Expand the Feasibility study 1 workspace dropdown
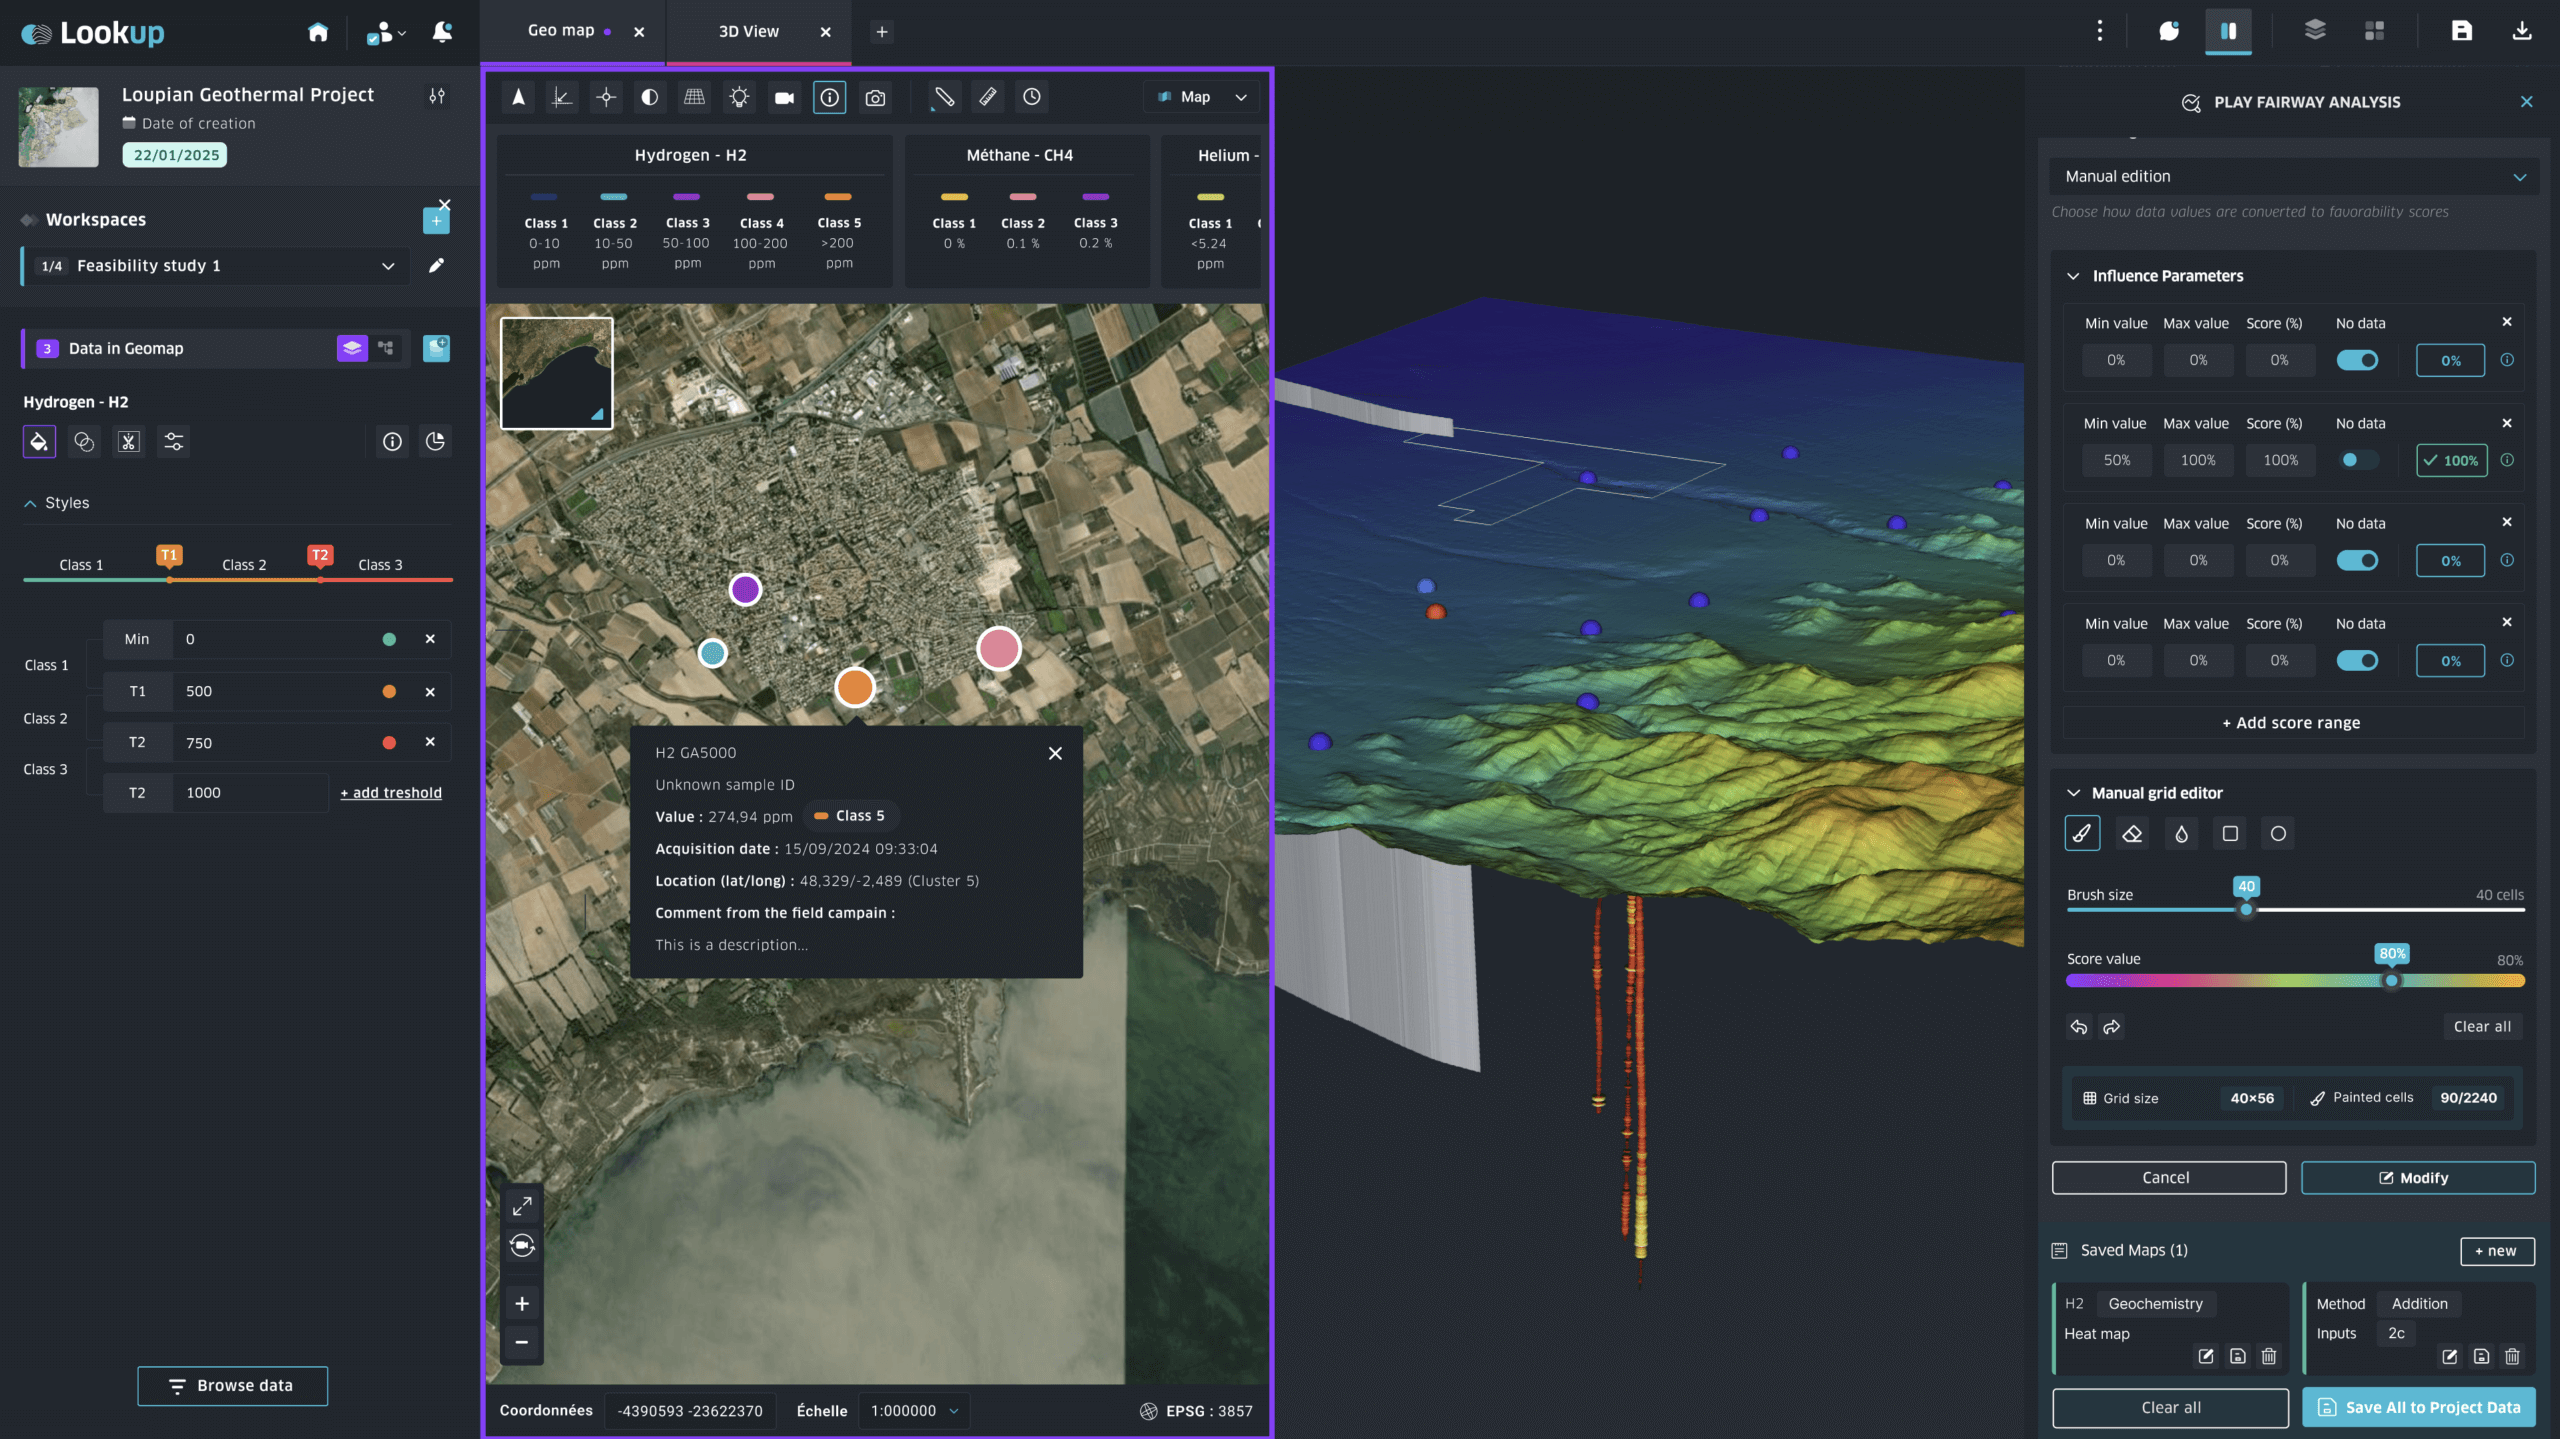 (388, 266)
